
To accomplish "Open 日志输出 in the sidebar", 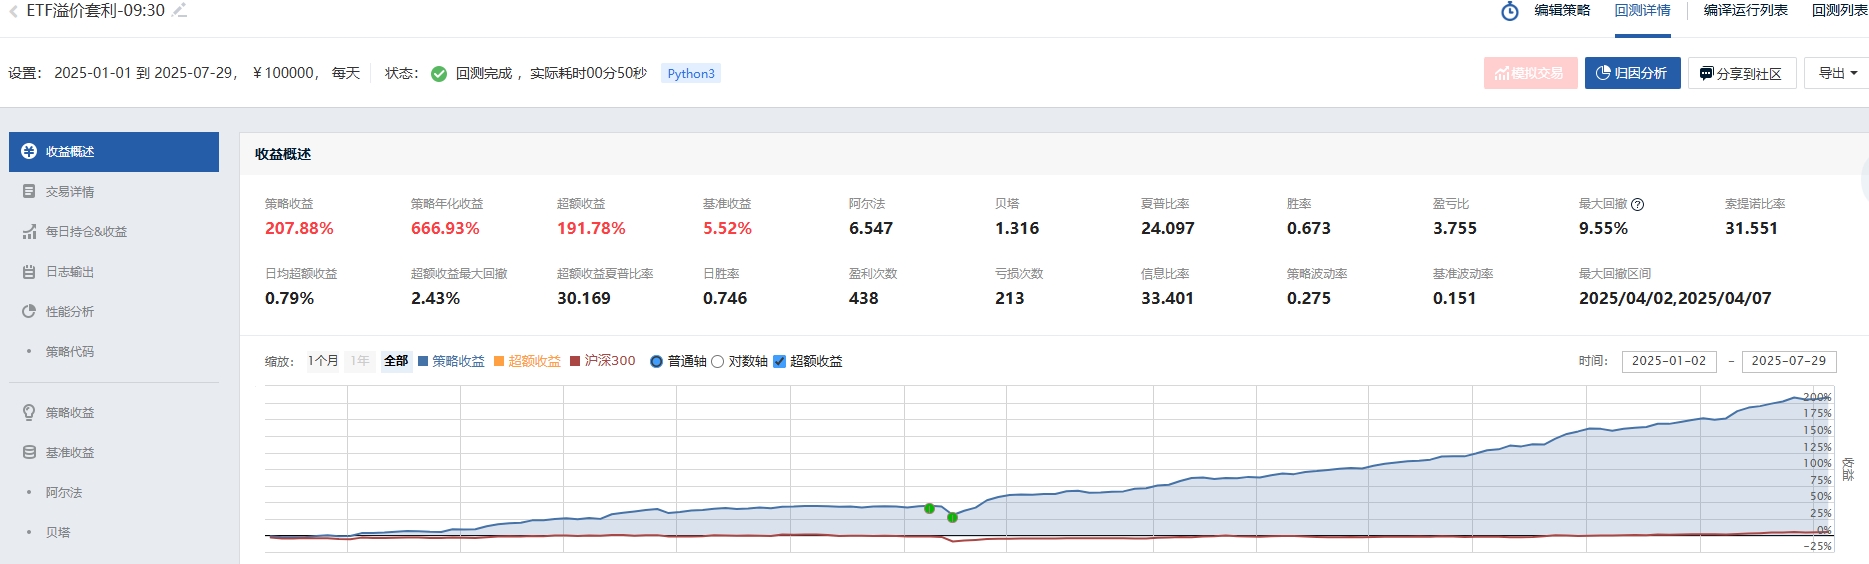I will (70, 272).
